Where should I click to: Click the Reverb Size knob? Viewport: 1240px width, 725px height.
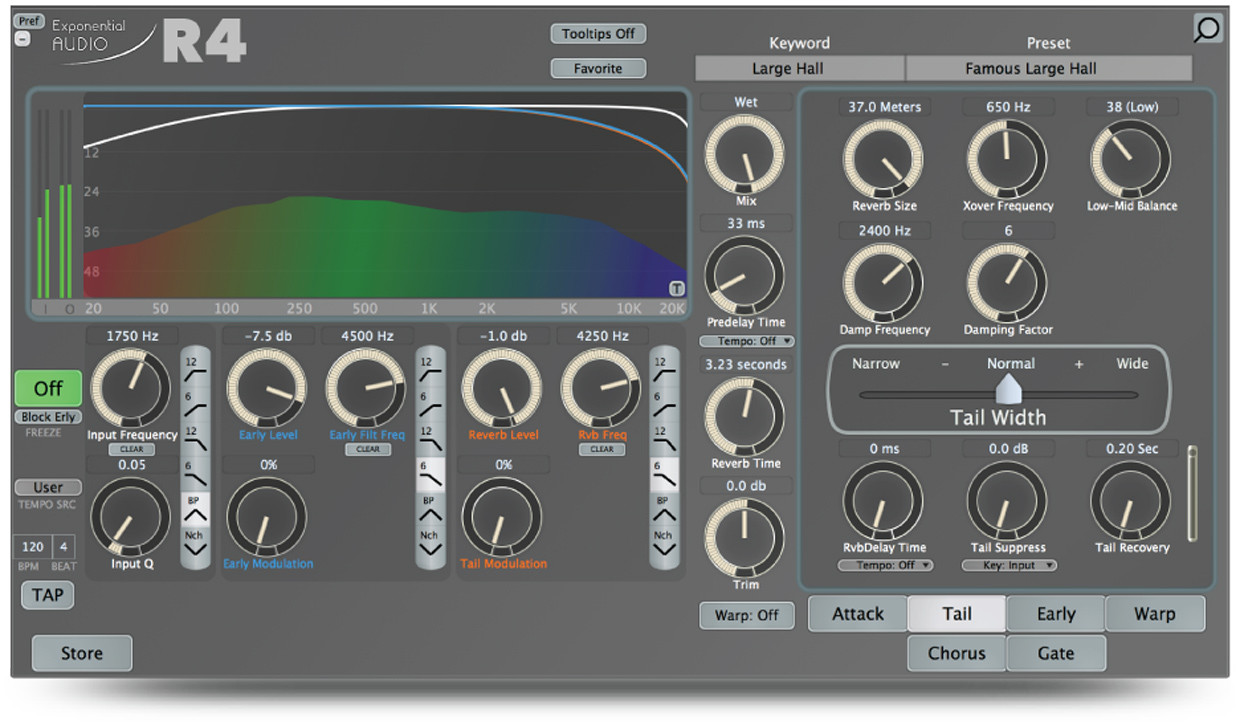[x=884, y=159]
